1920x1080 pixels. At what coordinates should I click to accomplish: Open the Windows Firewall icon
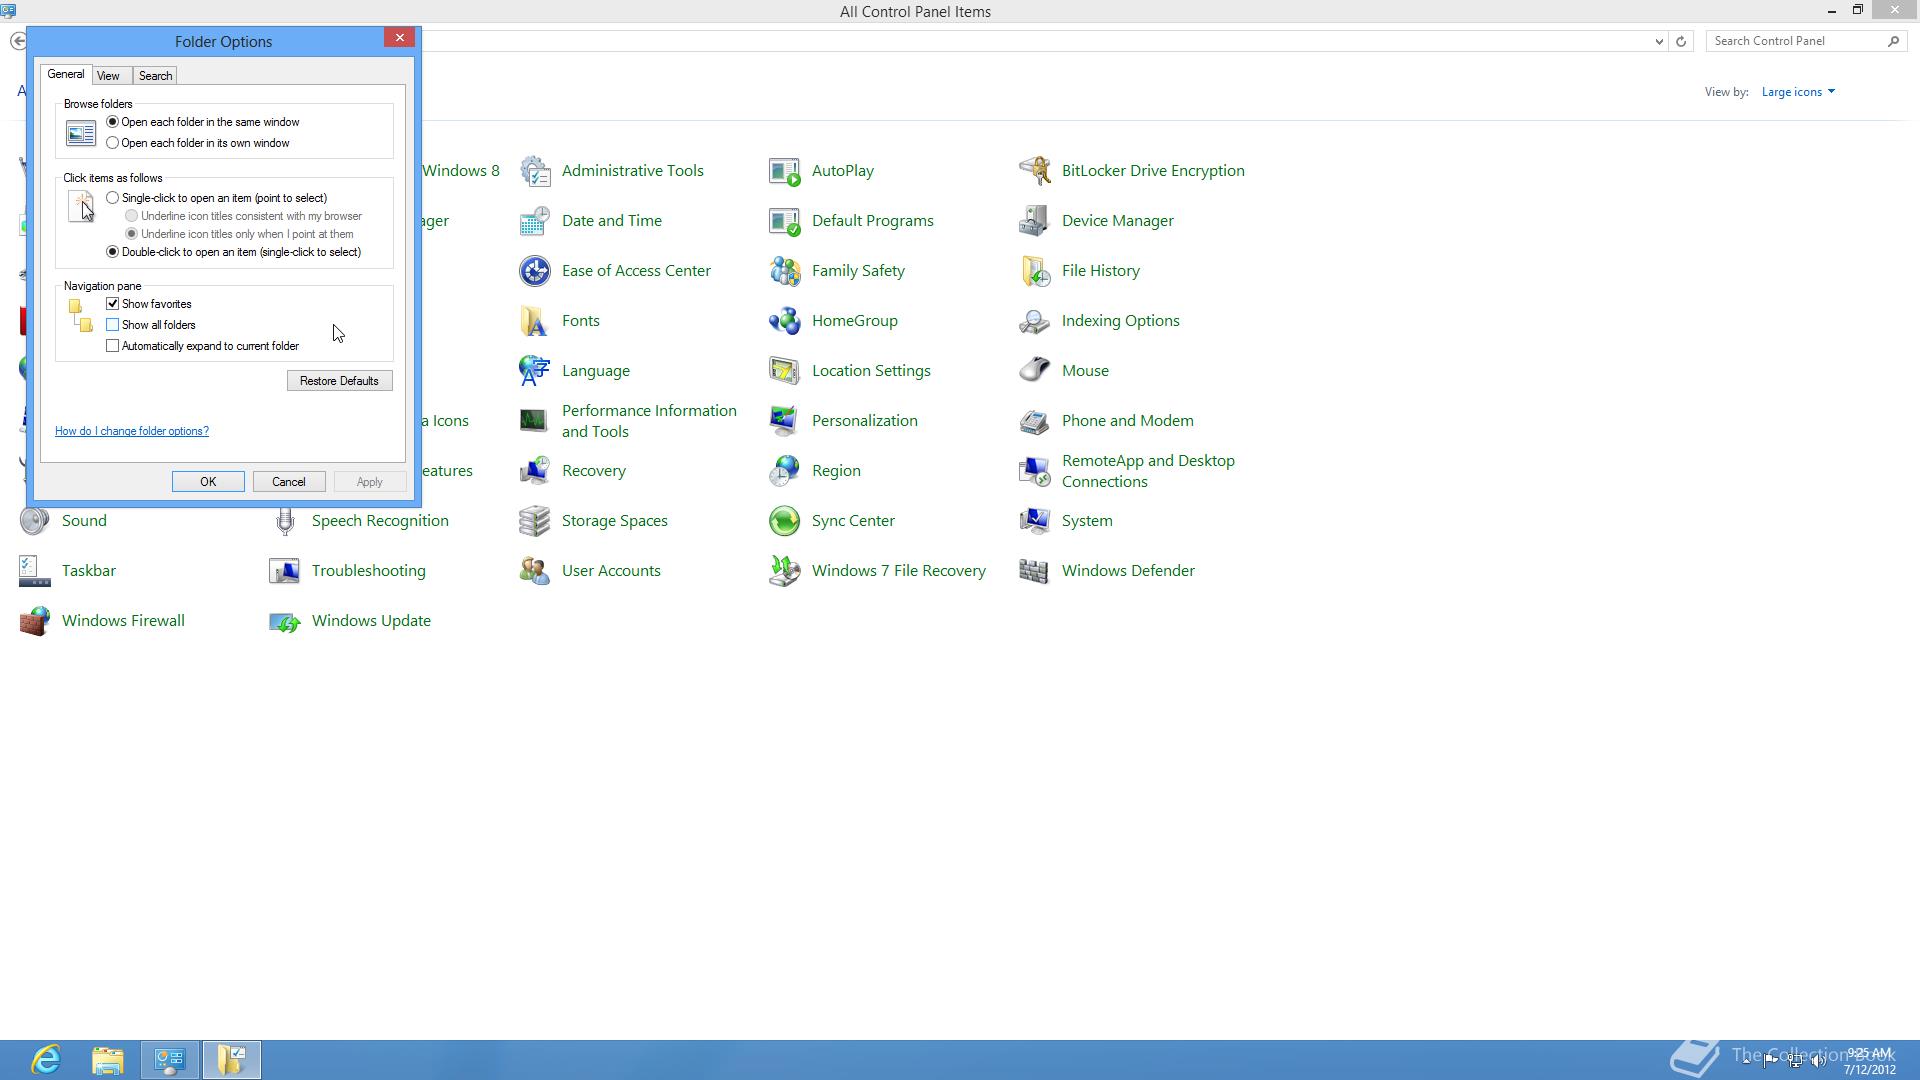coord(35,621)
